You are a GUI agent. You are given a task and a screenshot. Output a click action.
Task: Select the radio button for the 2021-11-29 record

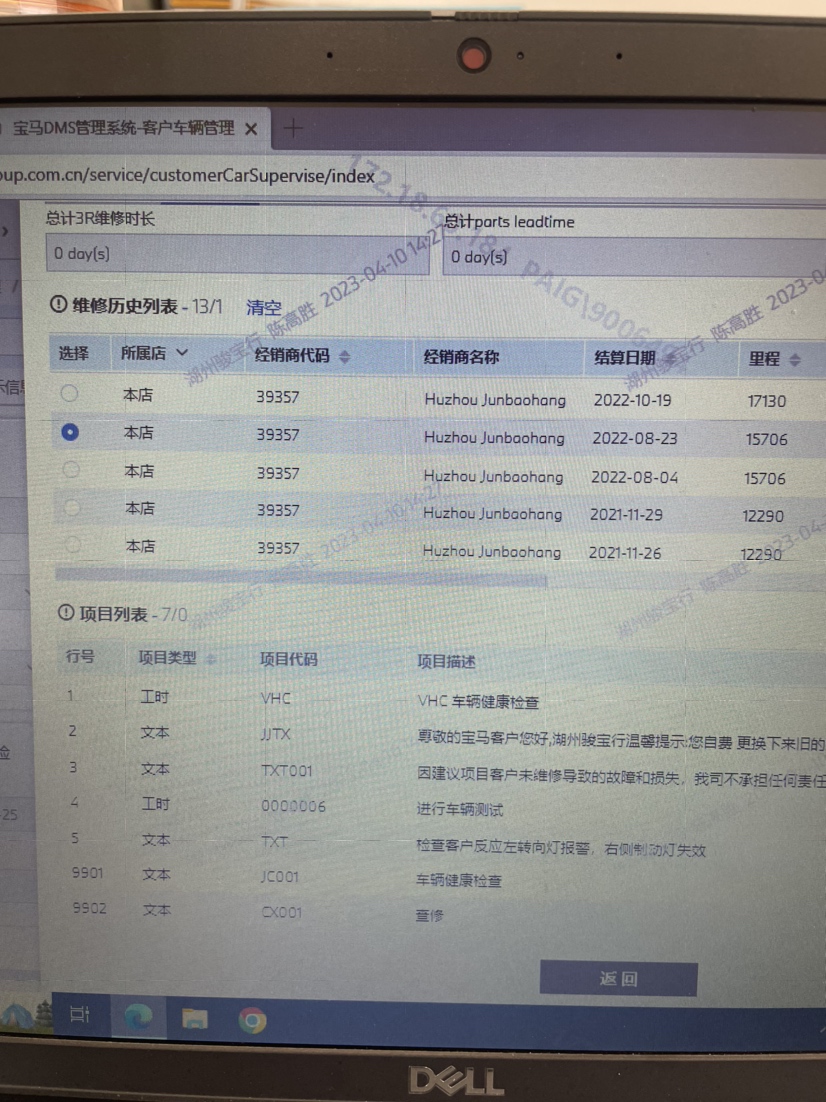click(x=72, y=507)
